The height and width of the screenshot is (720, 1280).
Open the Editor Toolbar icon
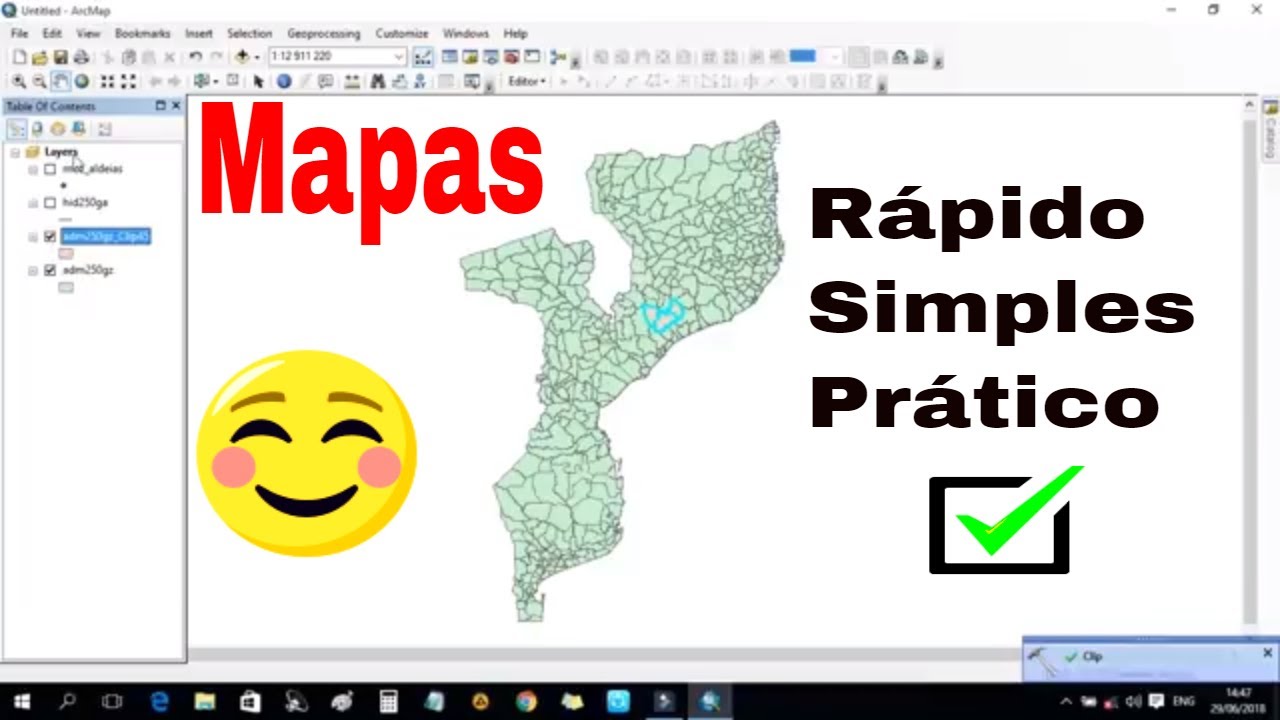tap(423, 57)
